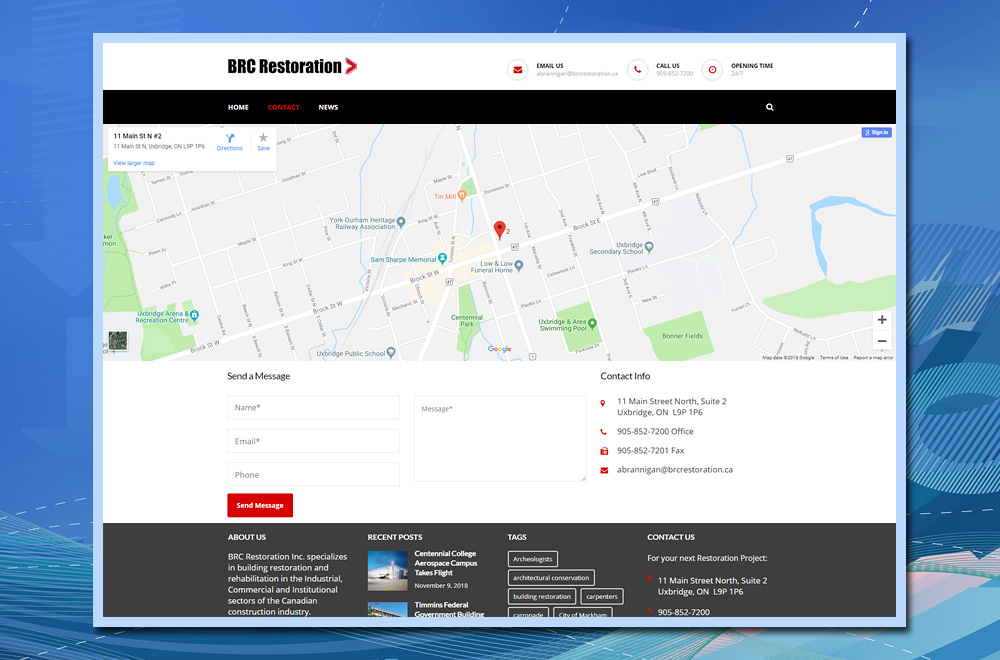Click the Uxbridge Public School marker

(391, 353)
